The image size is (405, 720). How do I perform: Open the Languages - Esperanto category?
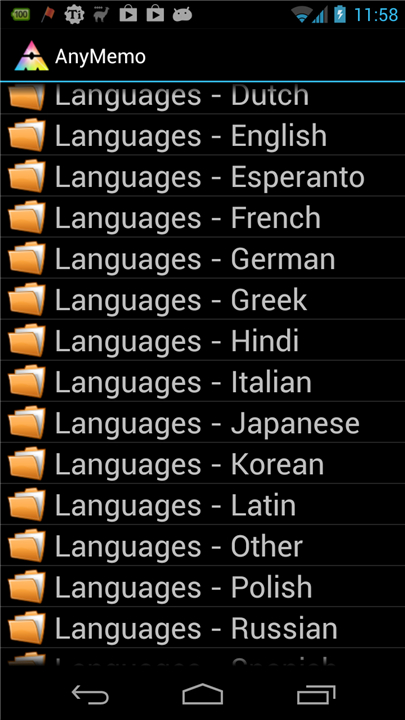click(202, 176)
